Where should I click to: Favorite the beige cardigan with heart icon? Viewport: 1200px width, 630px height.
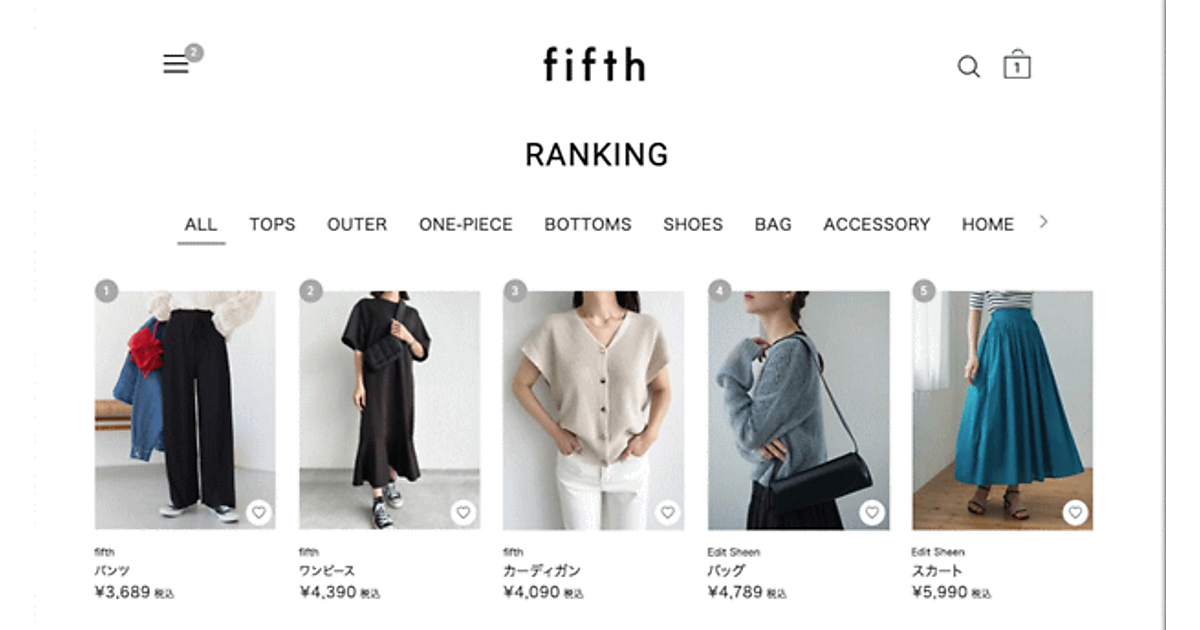pos(667,513)
